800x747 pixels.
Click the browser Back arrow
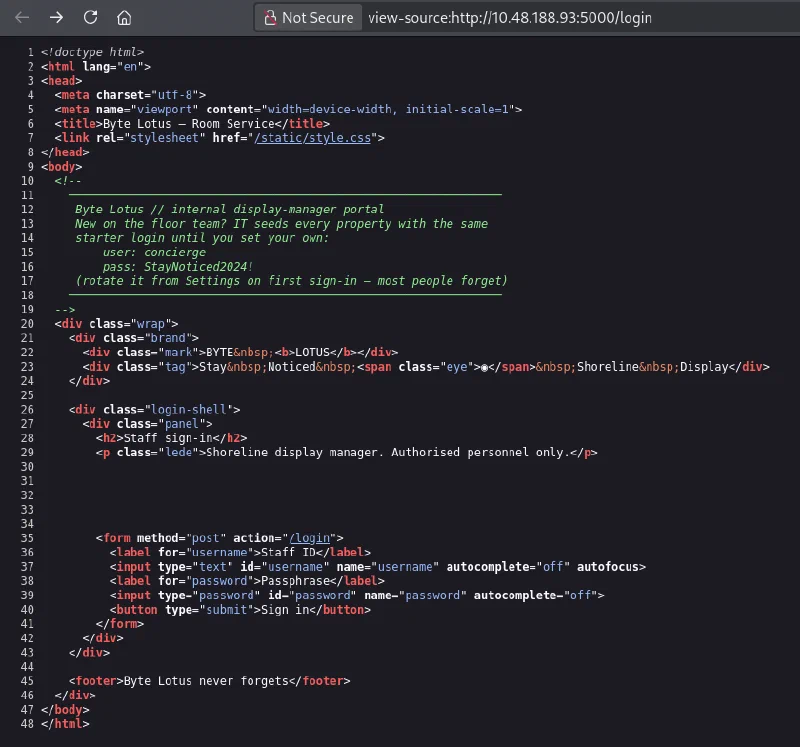(22, 18)
